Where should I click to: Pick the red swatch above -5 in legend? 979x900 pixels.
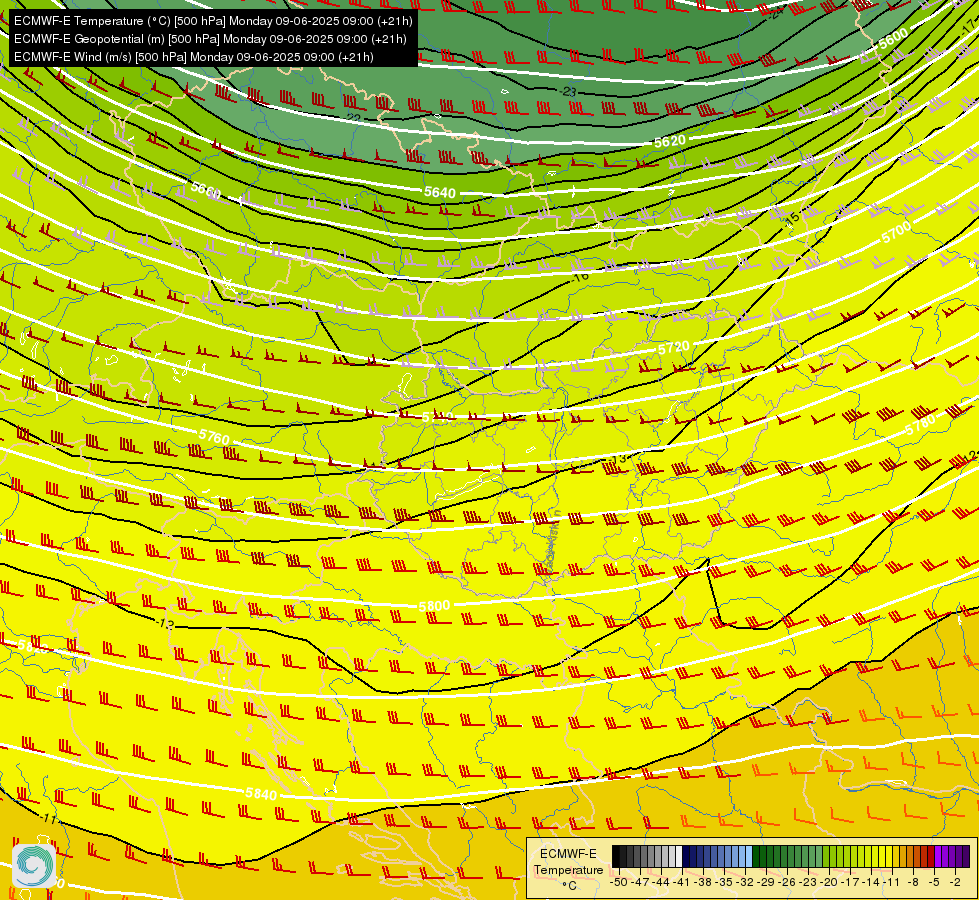click(931, 857)
